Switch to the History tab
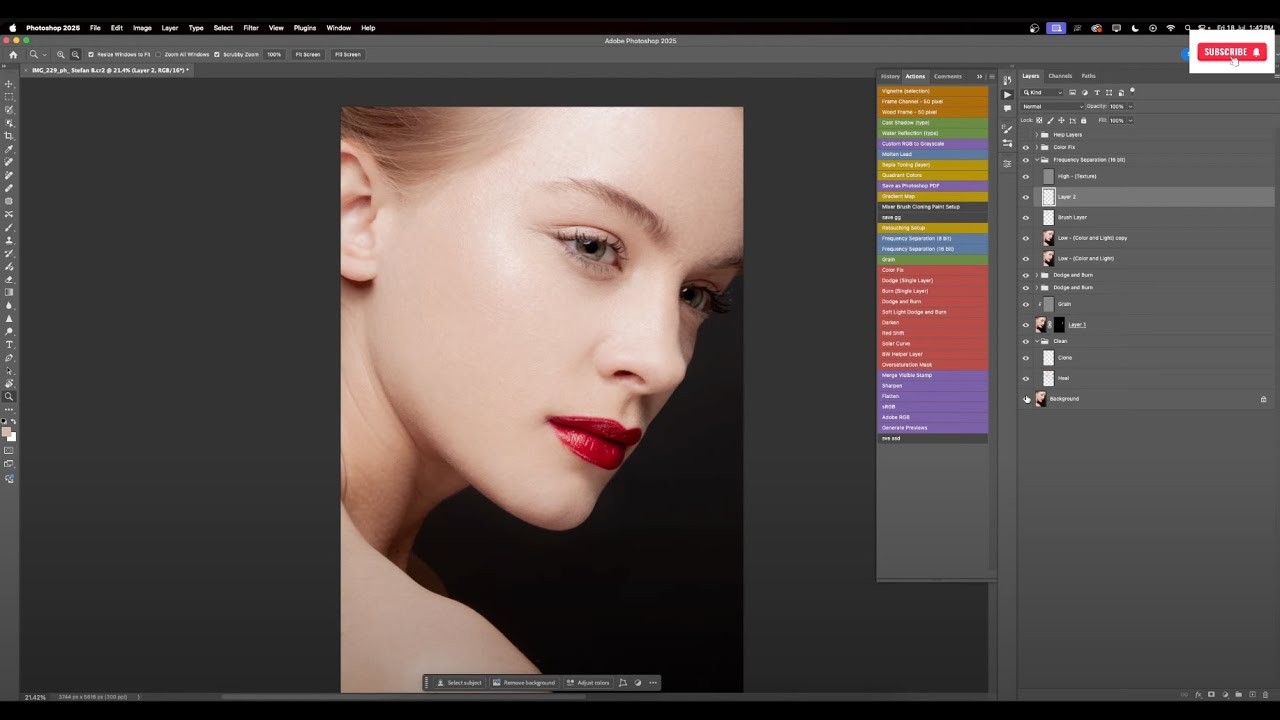This screenshot has width=1280, height=720. (890, 76)
